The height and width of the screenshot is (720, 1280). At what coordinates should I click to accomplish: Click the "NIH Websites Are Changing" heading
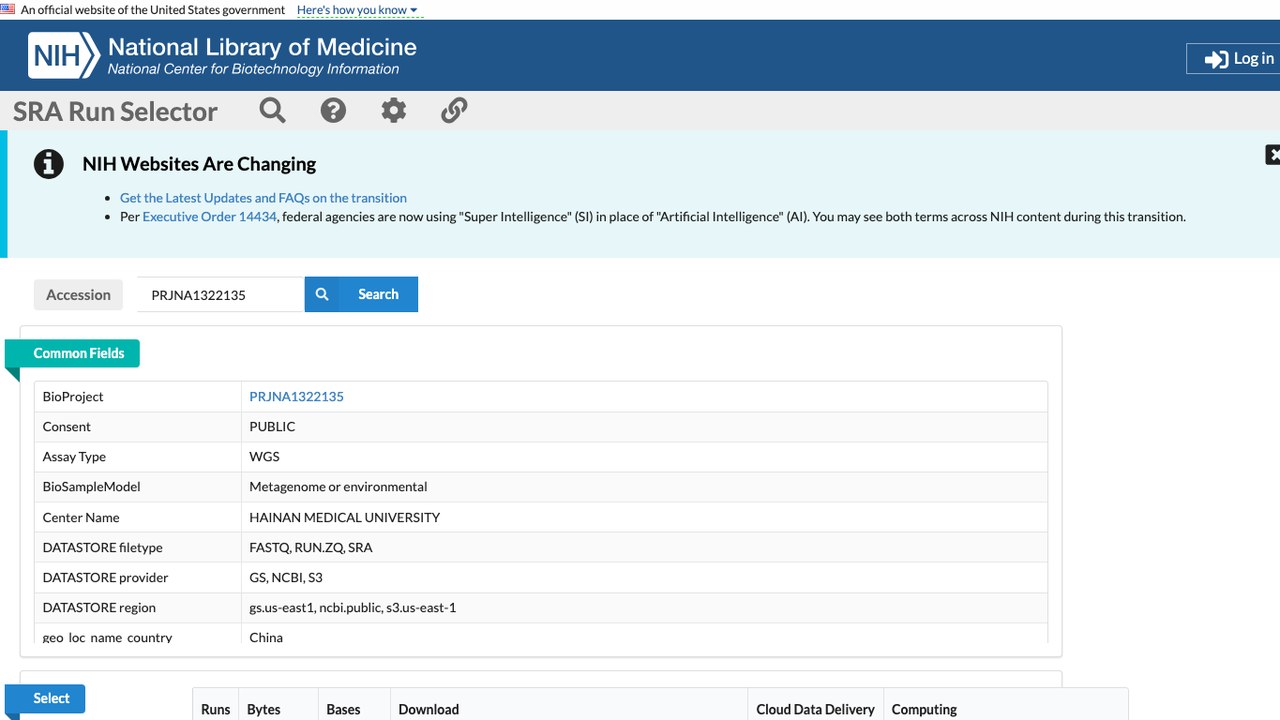pyautogui.click(x=199, y=164)
